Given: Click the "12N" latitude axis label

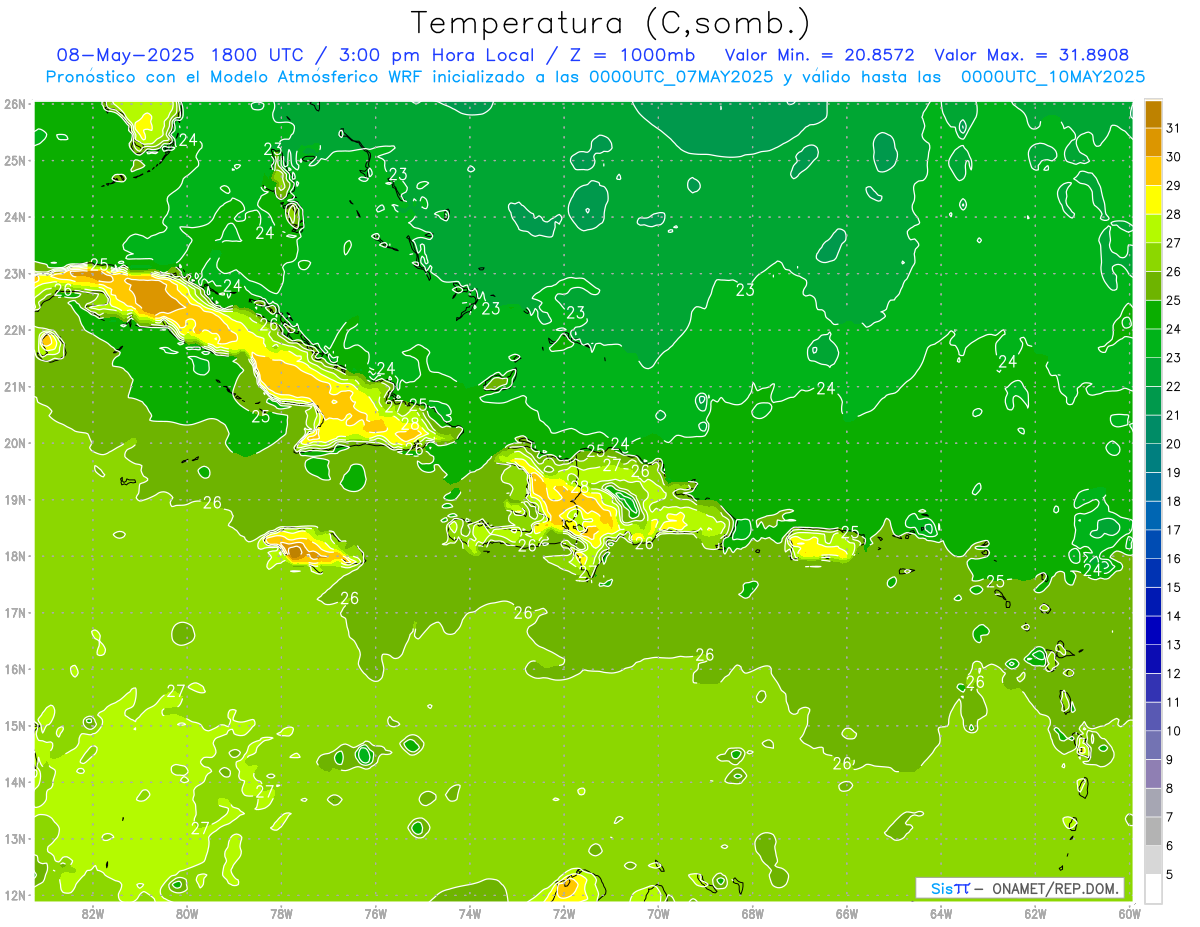Looking at the screenshot, I should [x=16, y=895].
